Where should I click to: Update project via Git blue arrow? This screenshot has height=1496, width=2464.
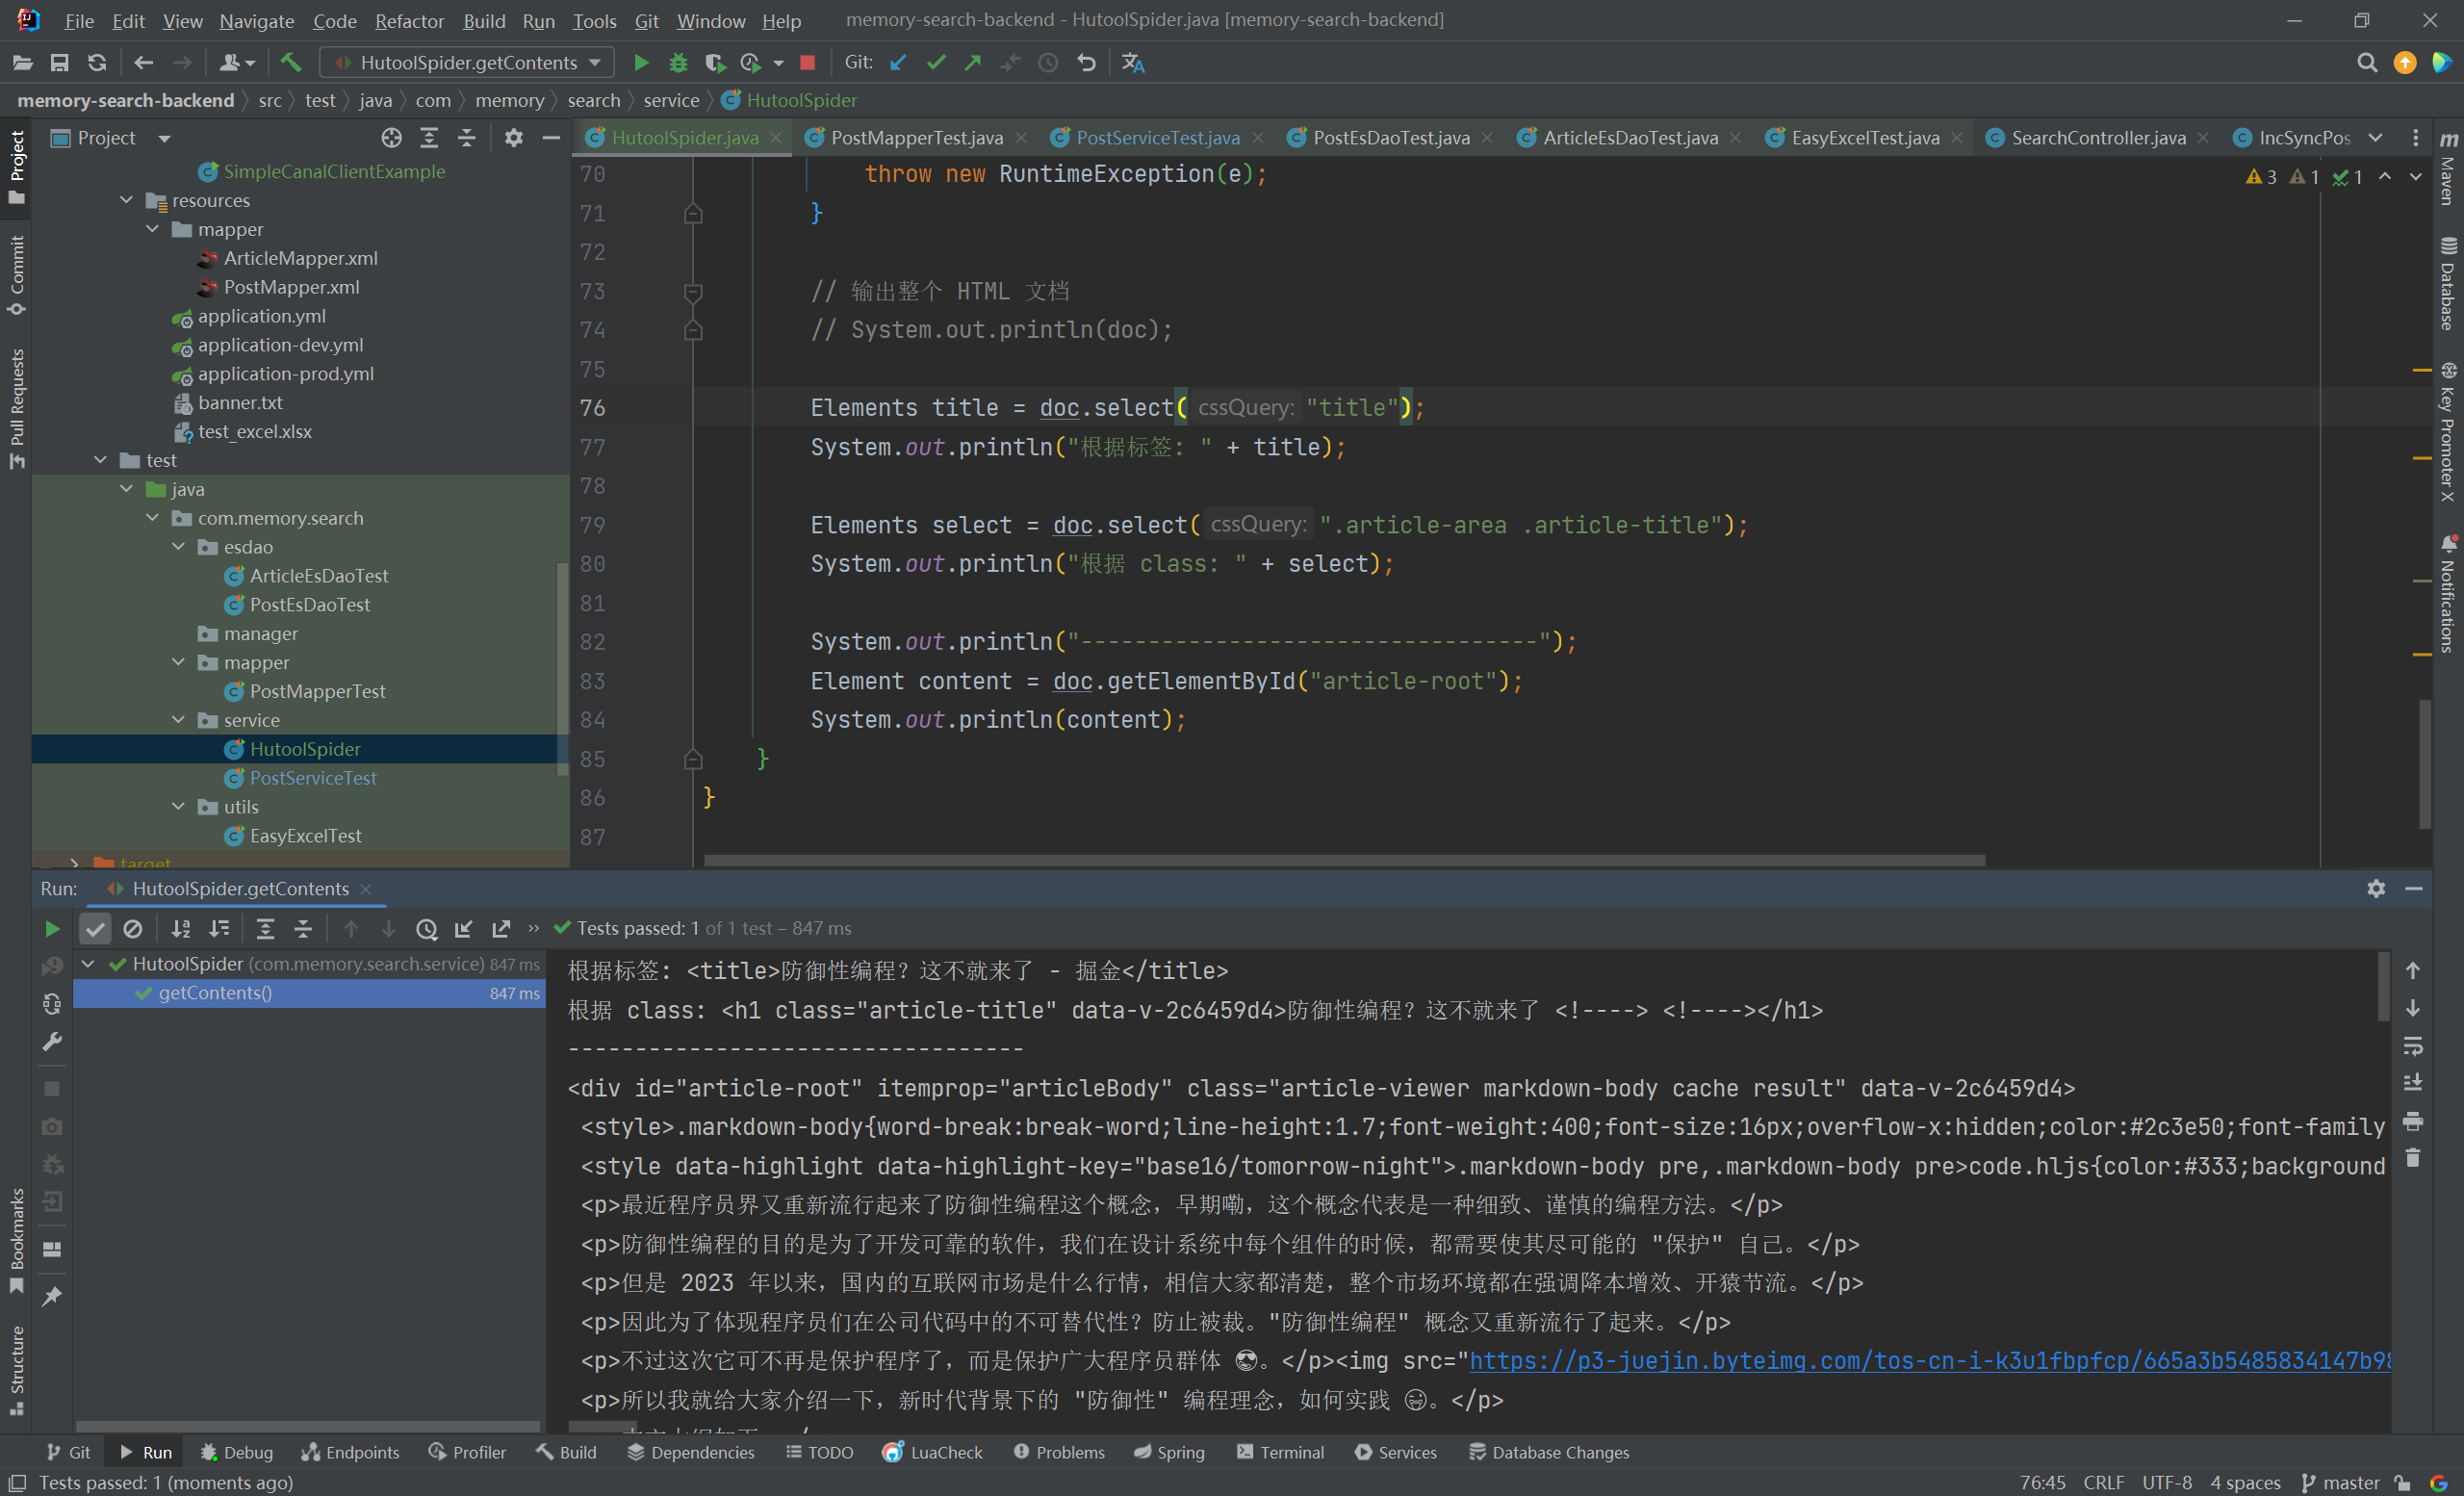click(x=898, y=63)
